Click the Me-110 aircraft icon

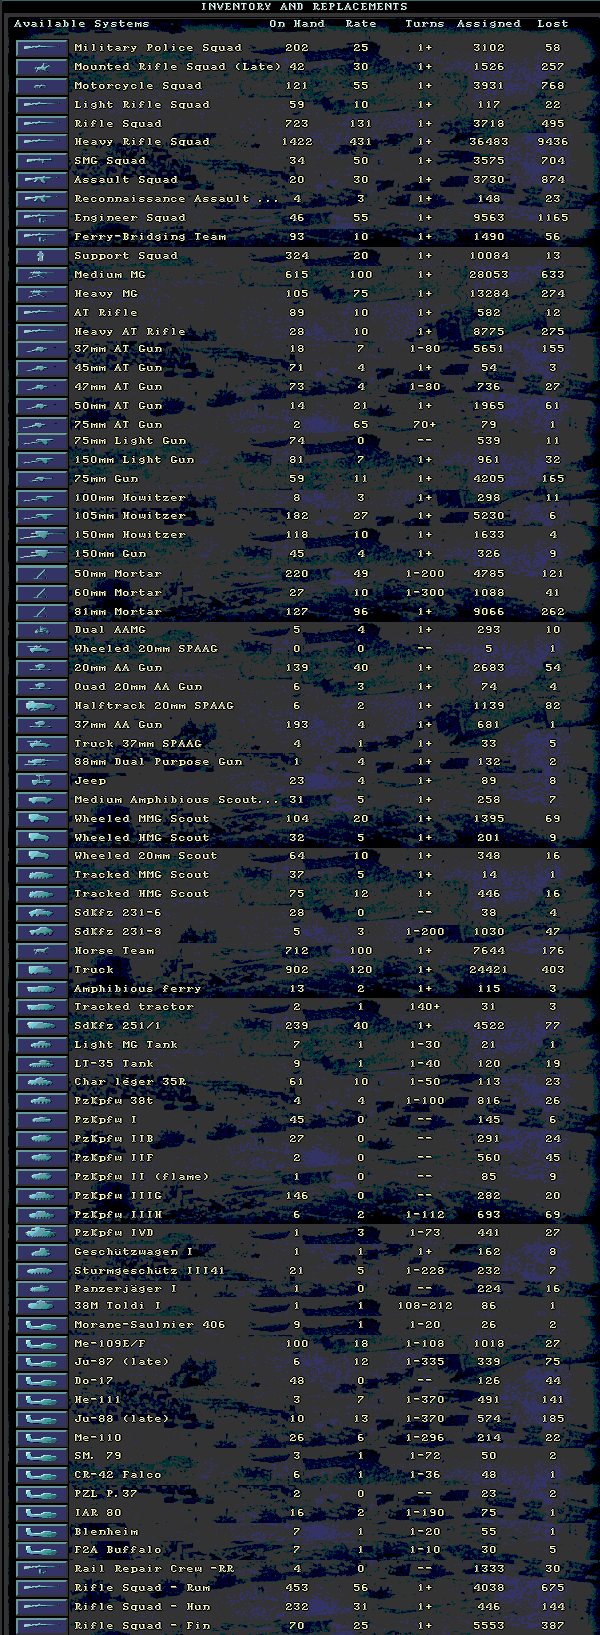[x=41, y=1438]
